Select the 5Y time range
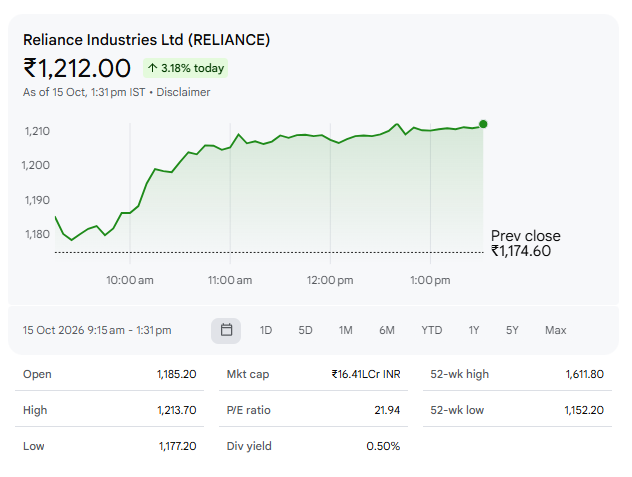The image size is (632, 477). [x=512, y=330]
